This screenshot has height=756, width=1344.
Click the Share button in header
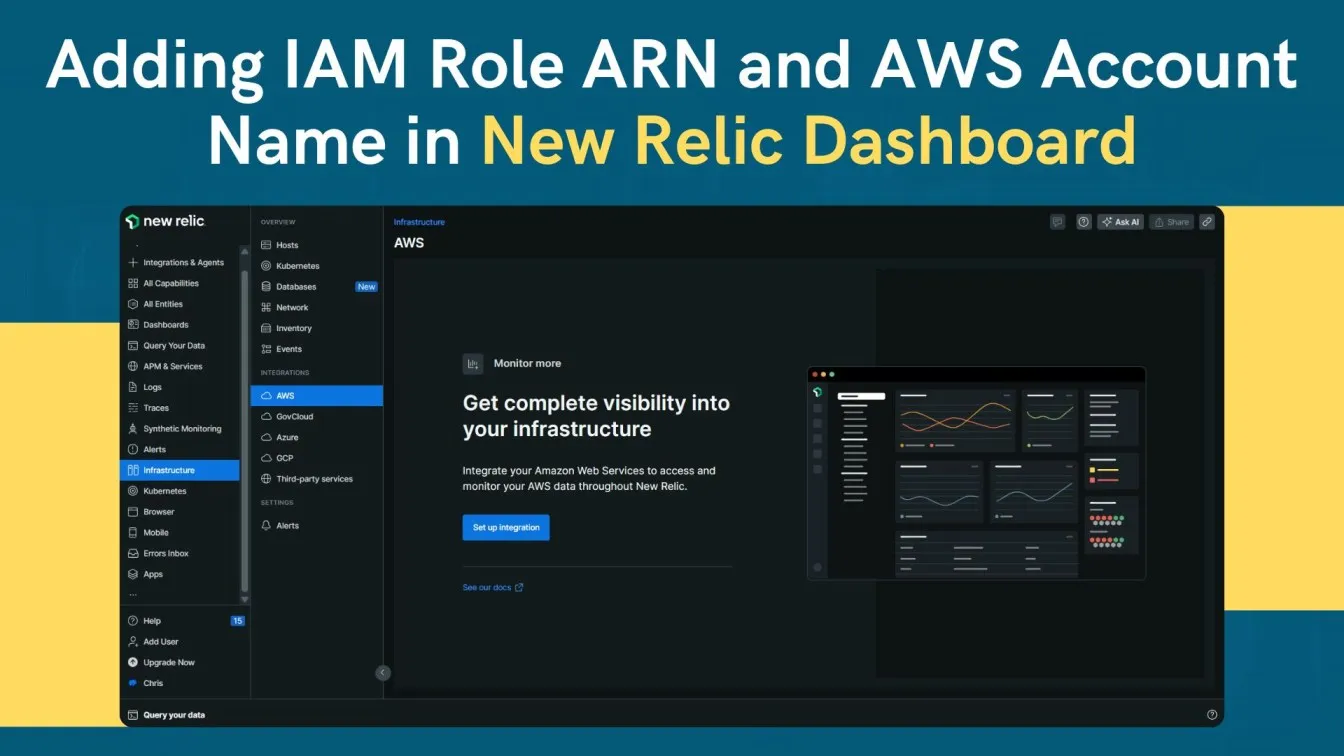[1171, 222]
